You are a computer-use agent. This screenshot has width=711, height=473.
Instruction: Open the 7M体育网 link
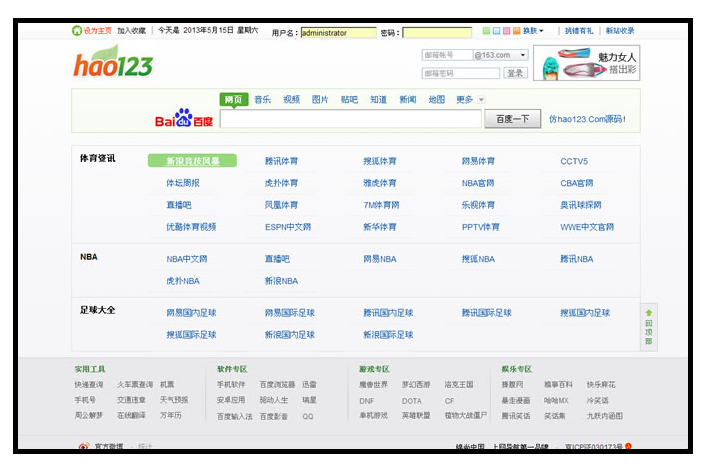pyautogui.click(x=381, y=205)
